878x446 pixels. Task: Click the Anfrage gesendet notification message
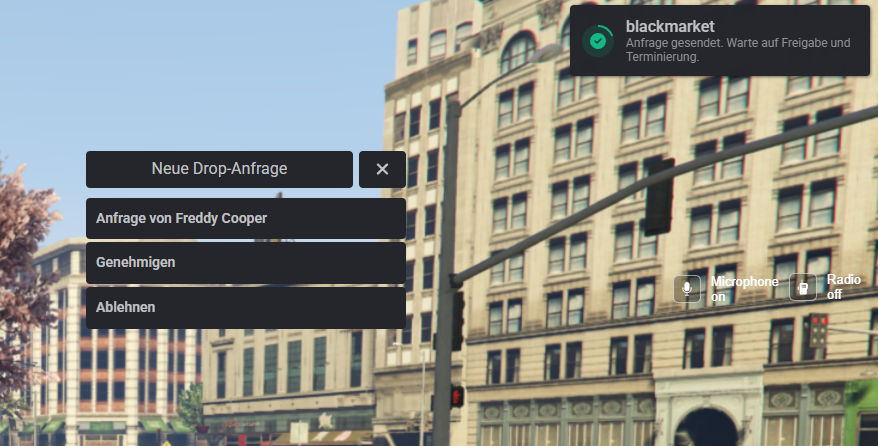[x=738, y=50]
